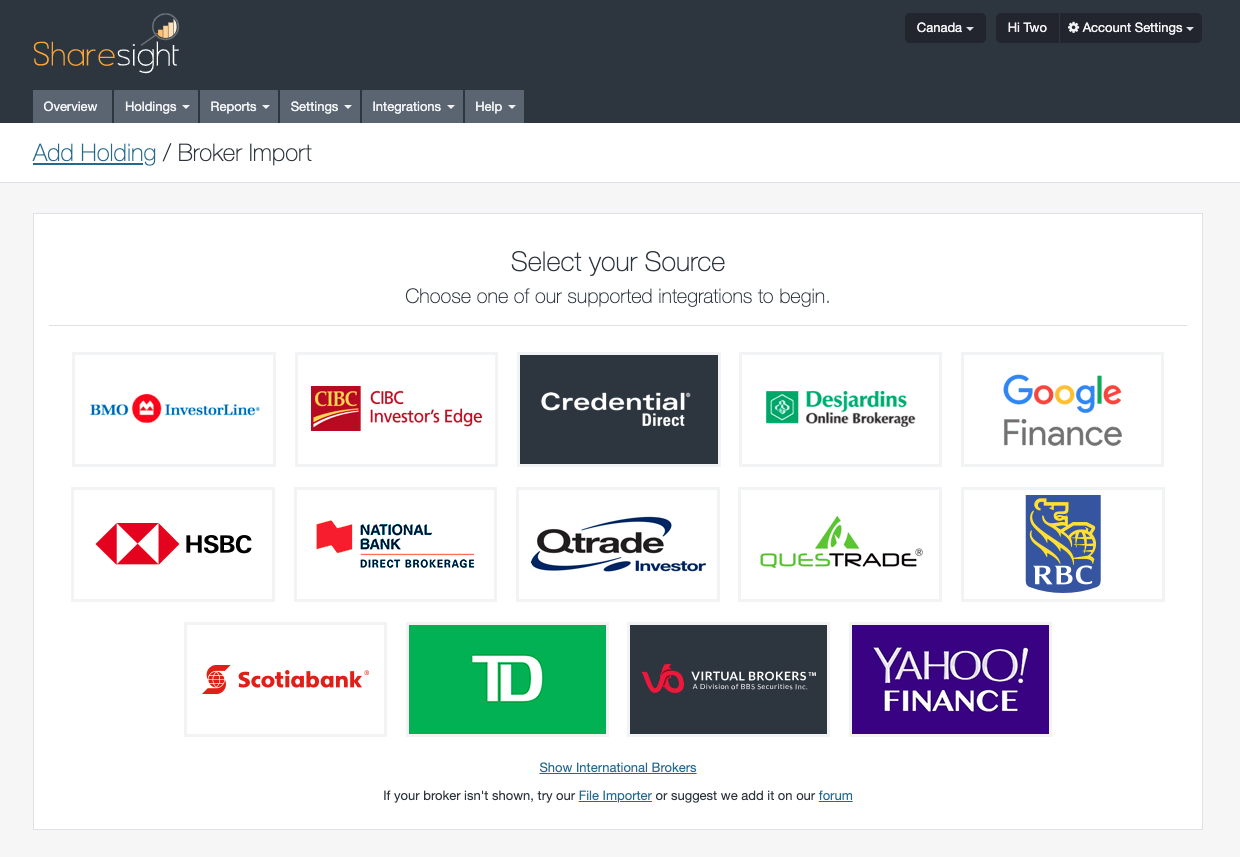Choose the RBC lion logo tile
This screenshot has height=857, width=1240.
pos(1063,544)
